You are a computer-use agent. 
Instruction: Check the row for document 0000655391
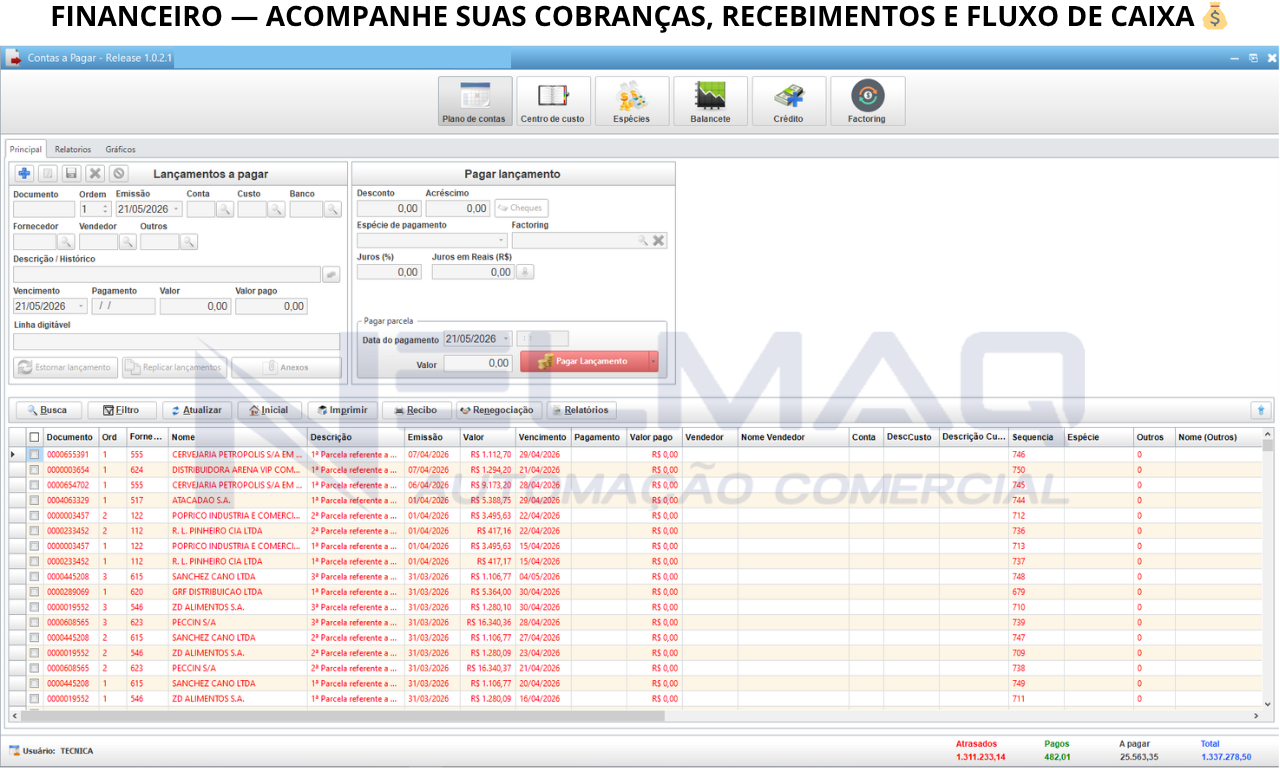point(34,454)
